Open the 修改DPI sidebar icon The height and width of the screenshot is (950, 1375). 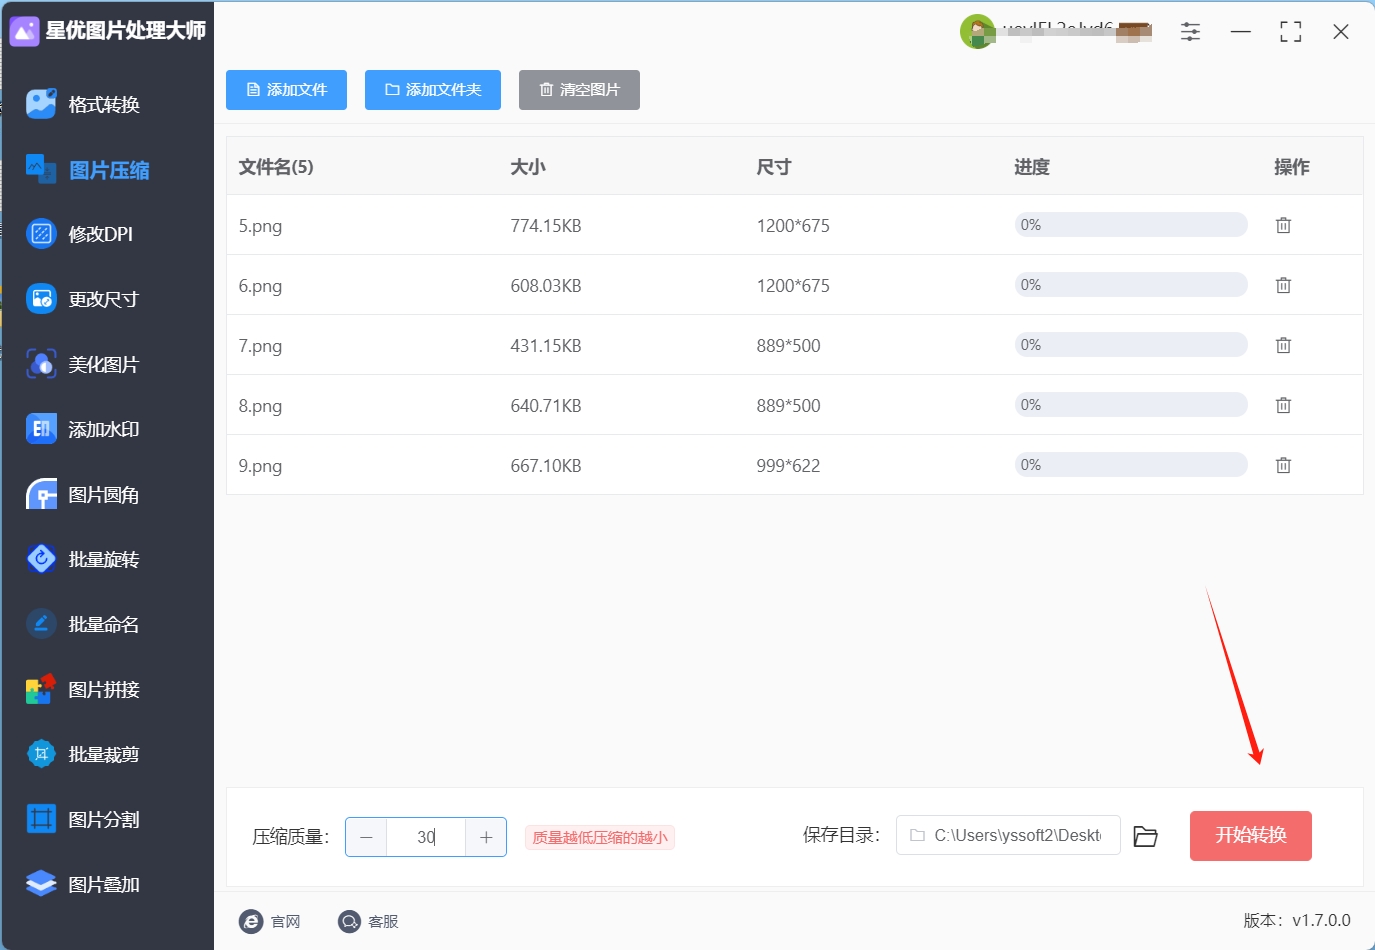point(41,234)
